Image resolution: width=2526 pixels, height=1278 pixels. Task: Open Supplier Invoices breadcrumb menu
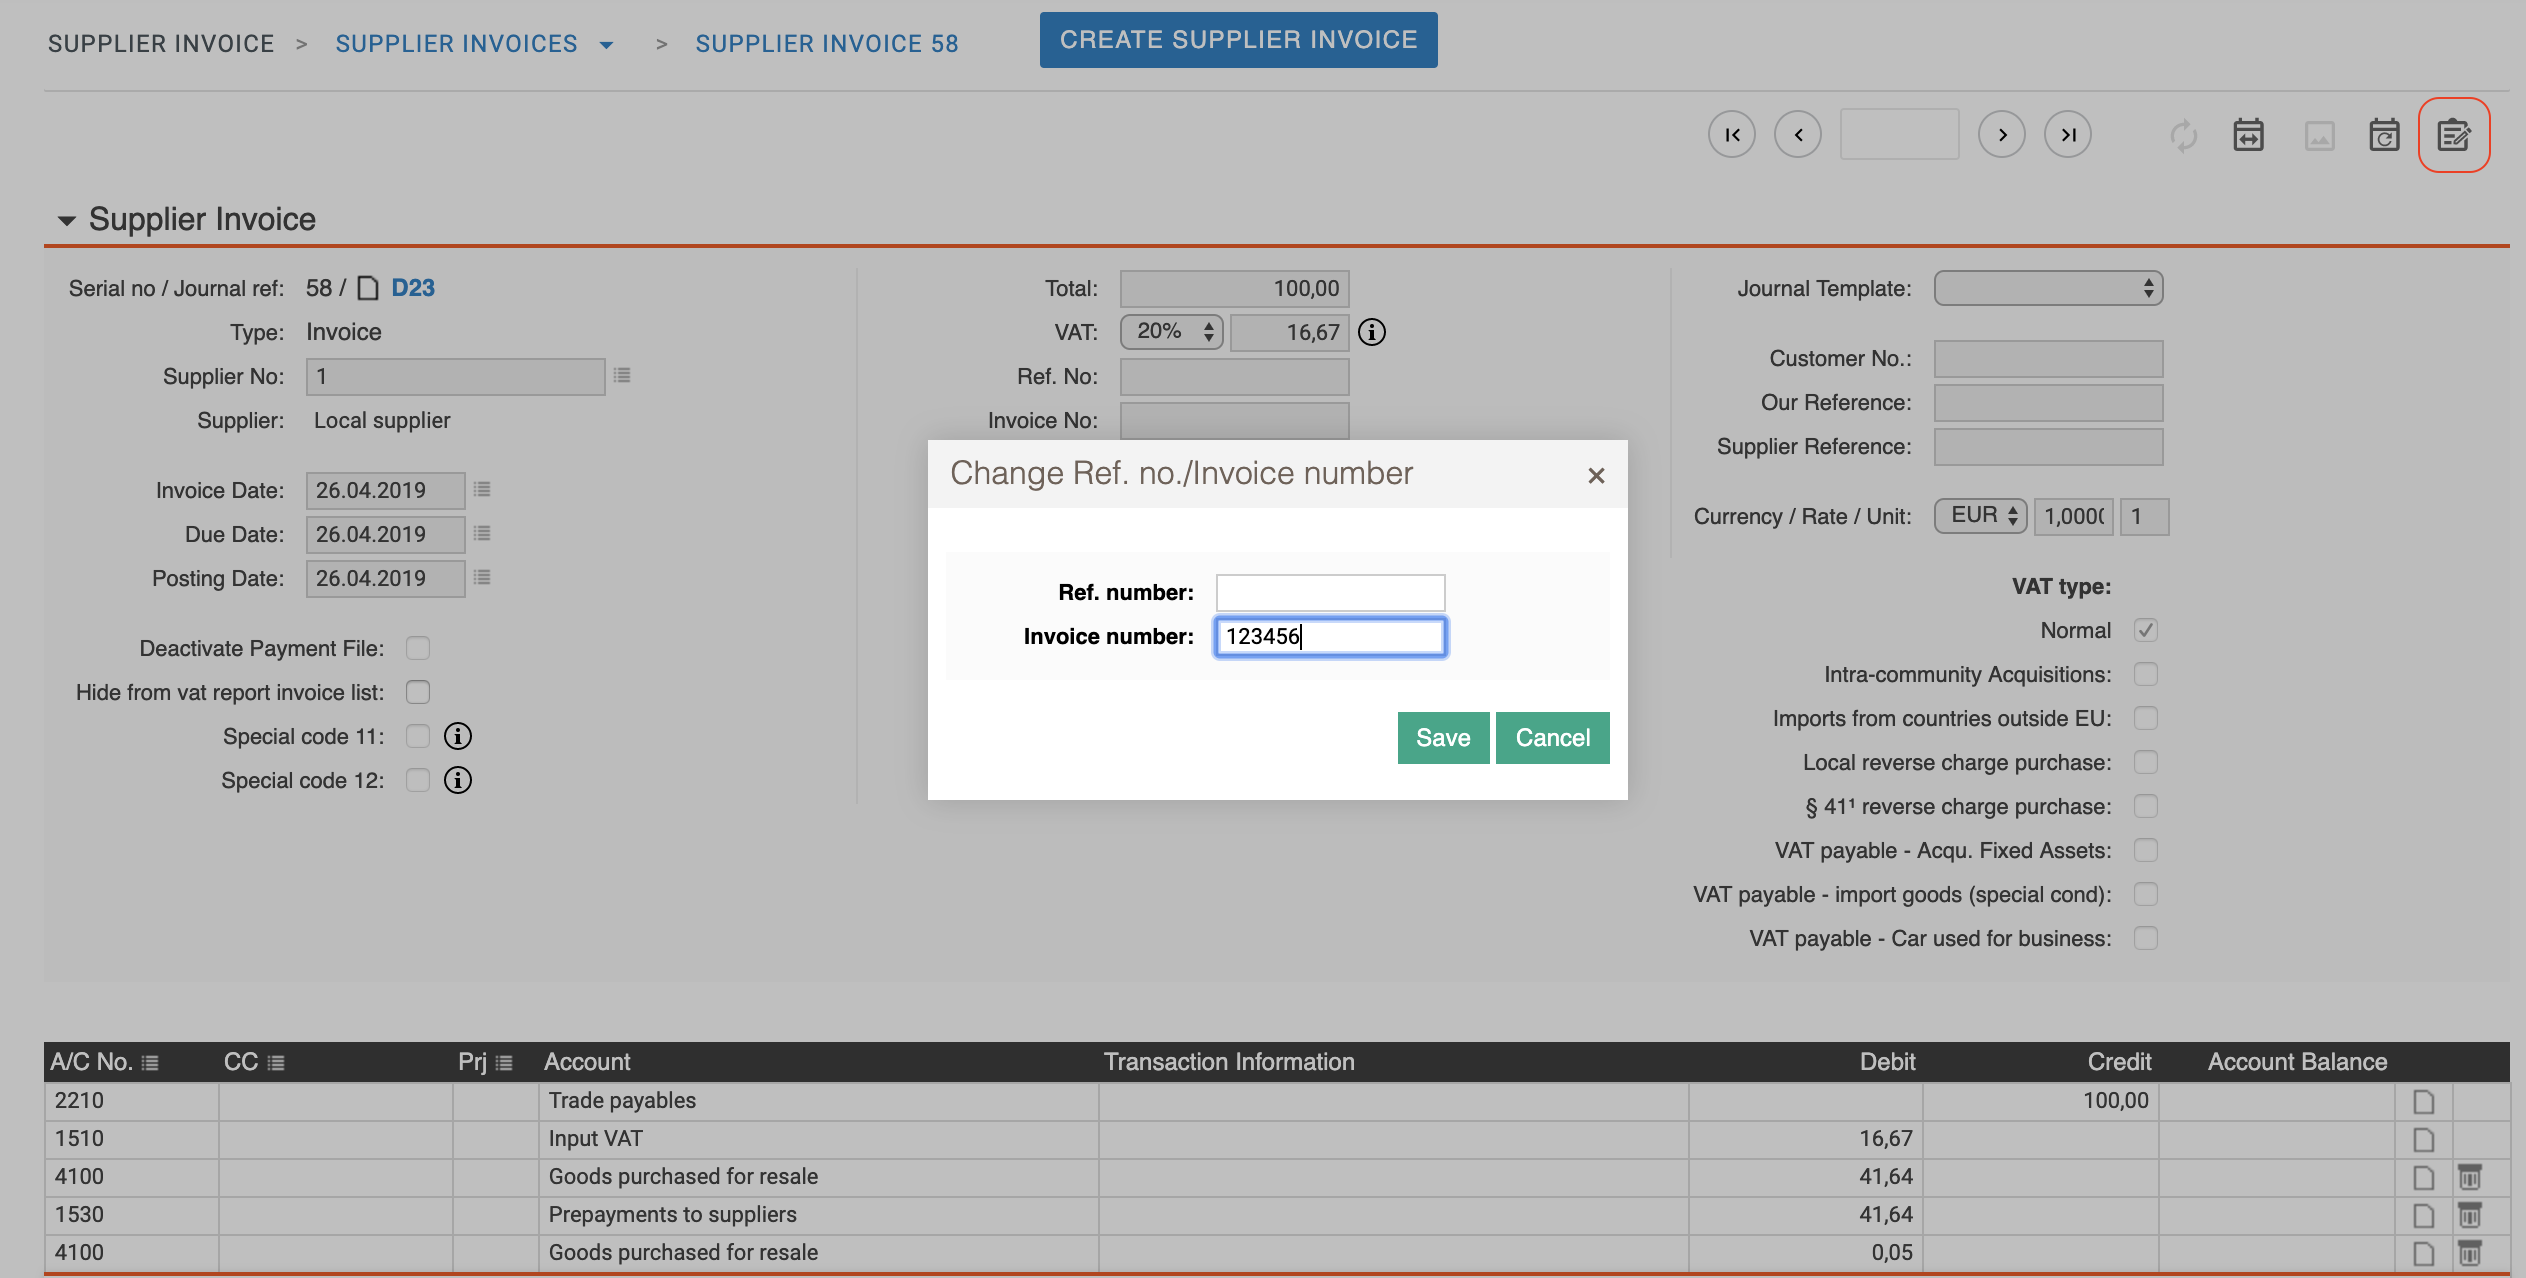point(606,44)
